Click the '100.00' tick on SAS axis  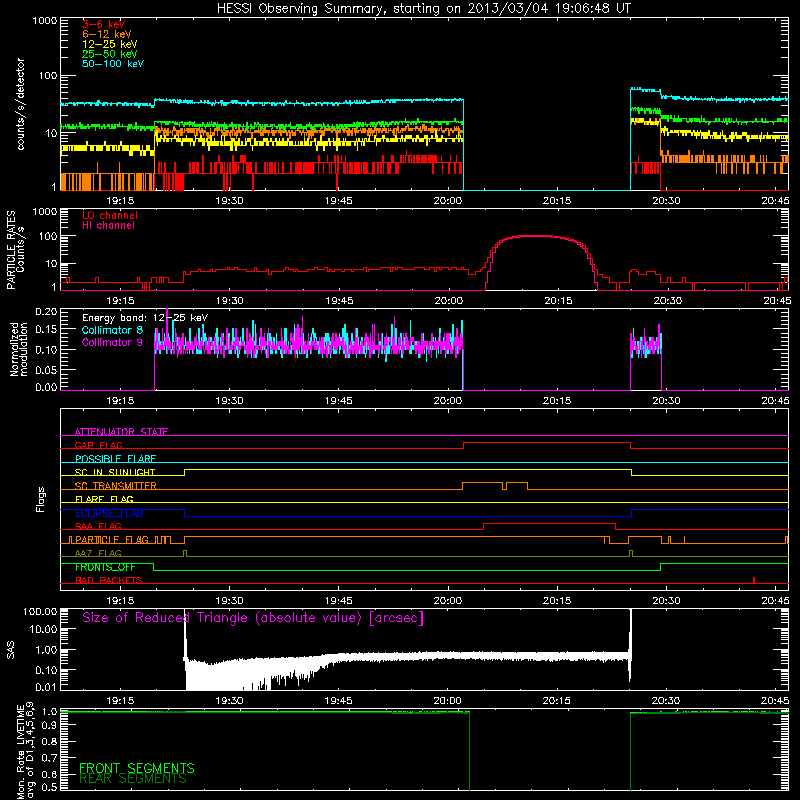pos(40,611)
